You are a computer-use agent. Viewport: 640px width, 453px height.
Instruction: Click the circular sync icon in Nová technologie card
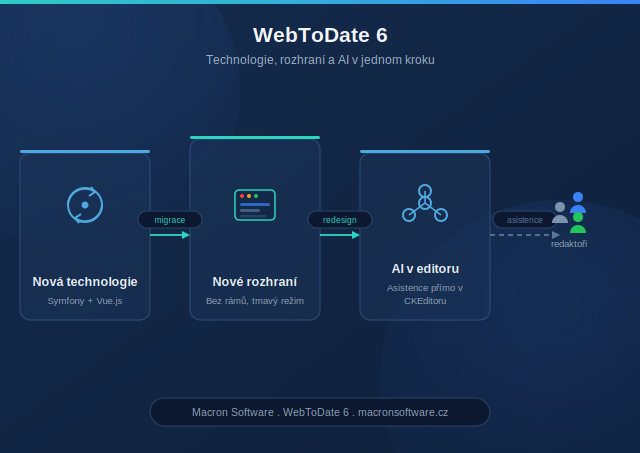85,205
